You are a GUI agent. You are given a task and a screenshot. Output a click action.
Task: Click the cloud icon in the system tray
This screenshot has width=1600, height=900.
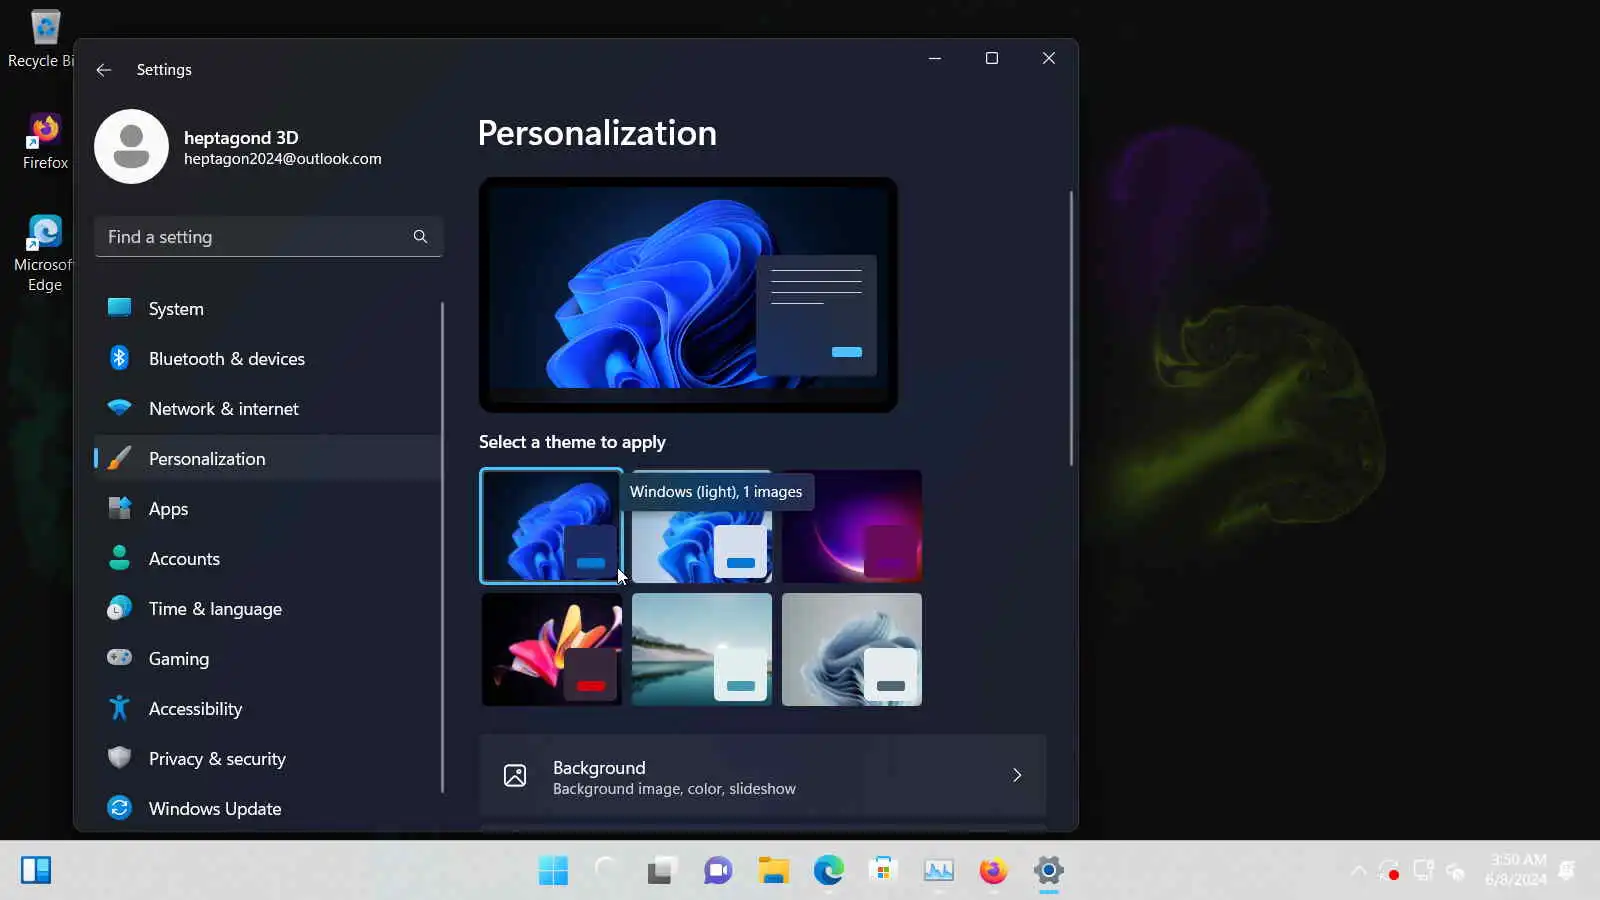[1456, 872]
